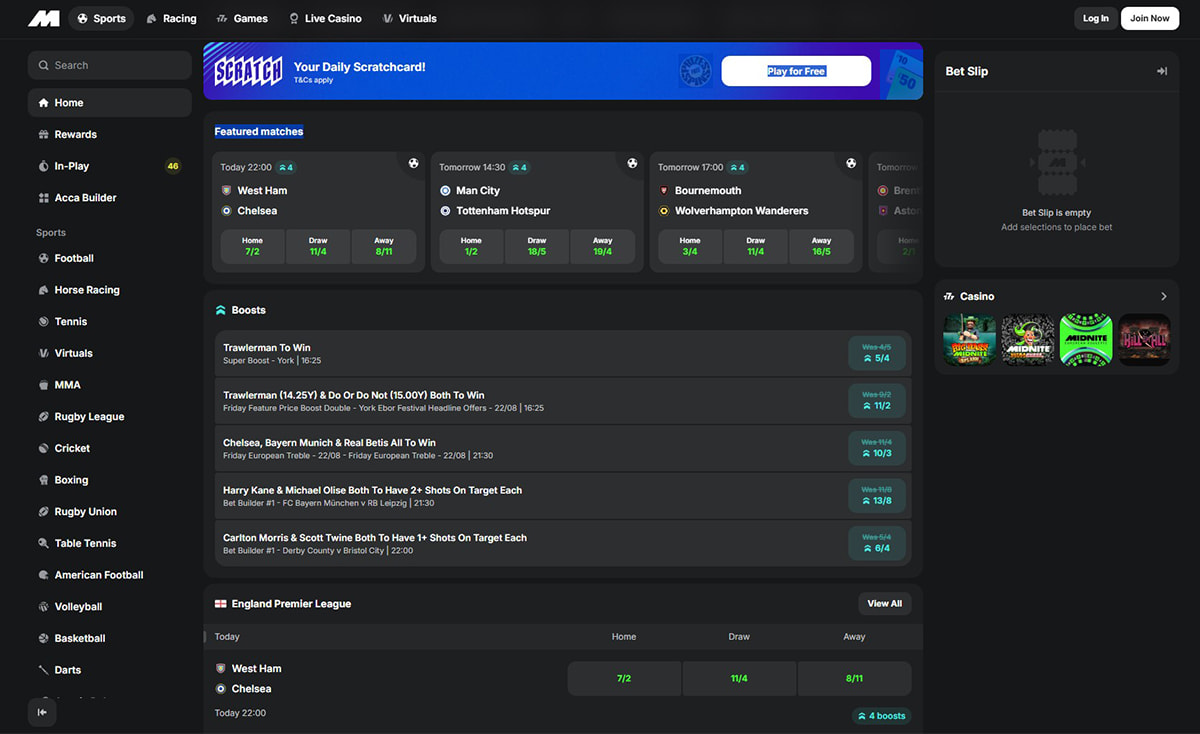Viewport: 1200px width, 734px height.
Task: Select 8/11 away in Premier League row
Action: [x=854, y=678]
